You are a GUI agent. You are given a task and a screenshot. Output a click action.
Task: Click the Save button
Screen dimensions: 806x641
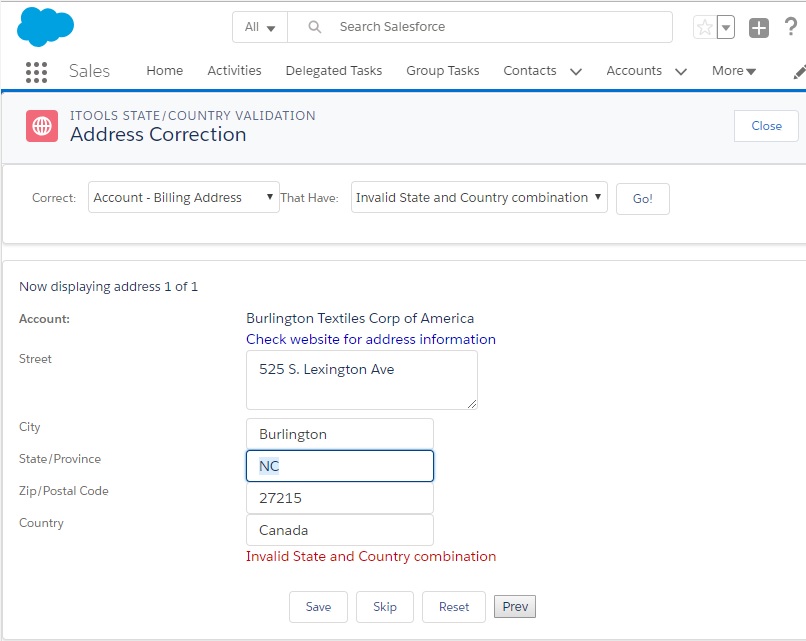[x=318, y=607]
